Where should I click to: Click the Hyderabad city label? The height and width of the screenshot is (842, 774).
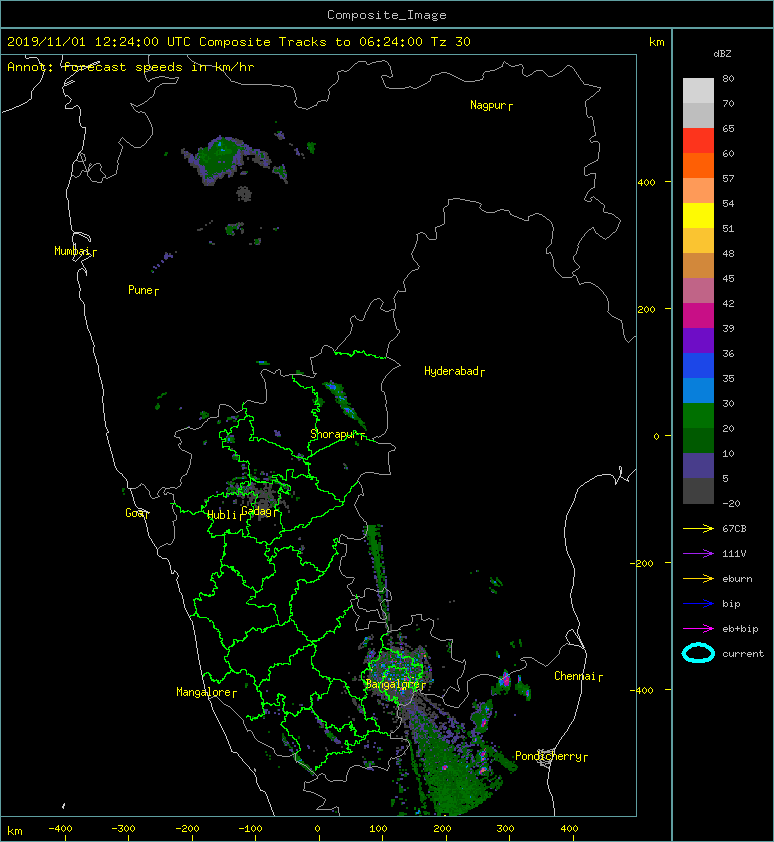pyautogui.click(x=451, y=371)
